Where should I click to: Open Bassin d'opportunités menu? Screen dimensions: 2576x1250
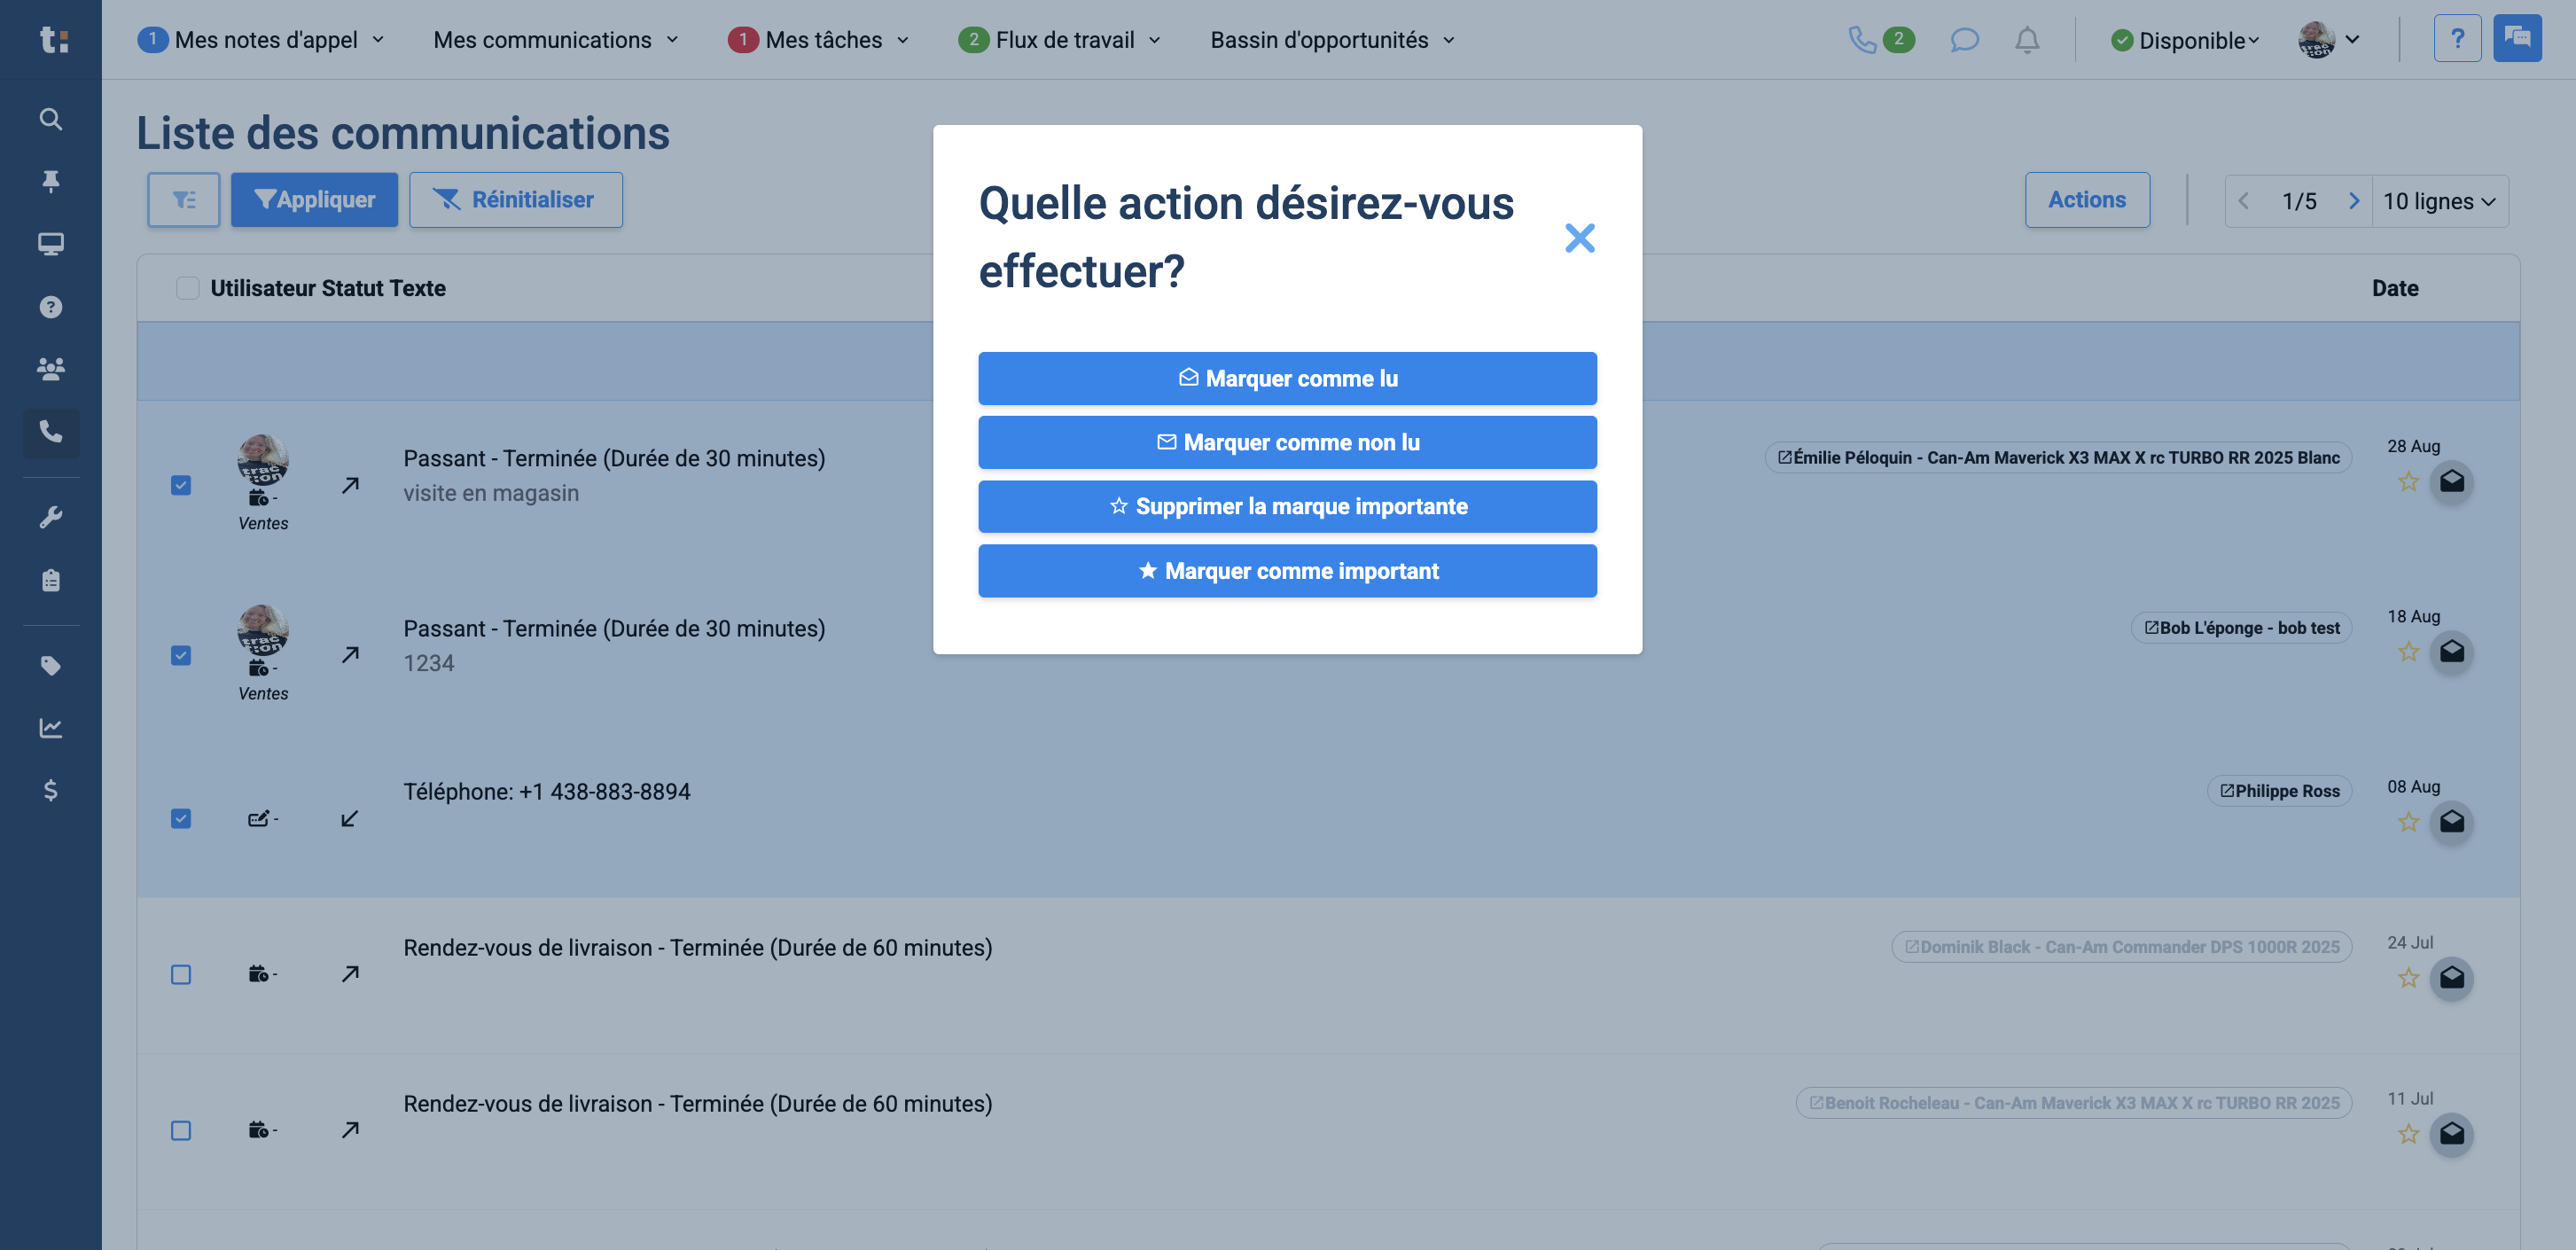(1332, 40)
